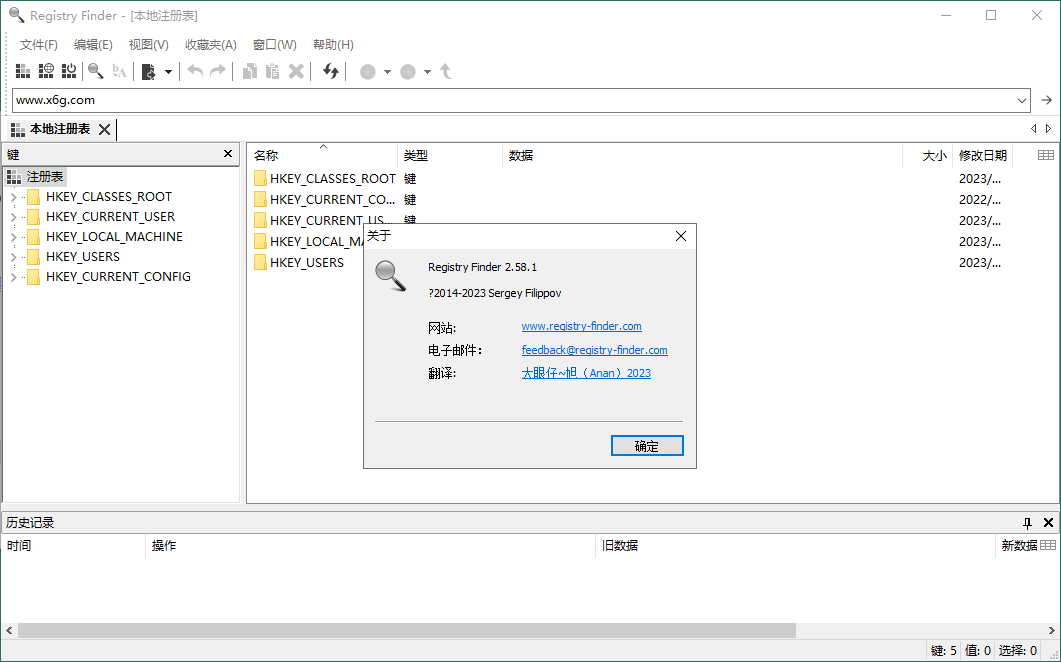This screenshot has height=662, width=1061.
Task: Open the address bar history dropdown
Action: pyautogui.click(x=1022, y=100)
